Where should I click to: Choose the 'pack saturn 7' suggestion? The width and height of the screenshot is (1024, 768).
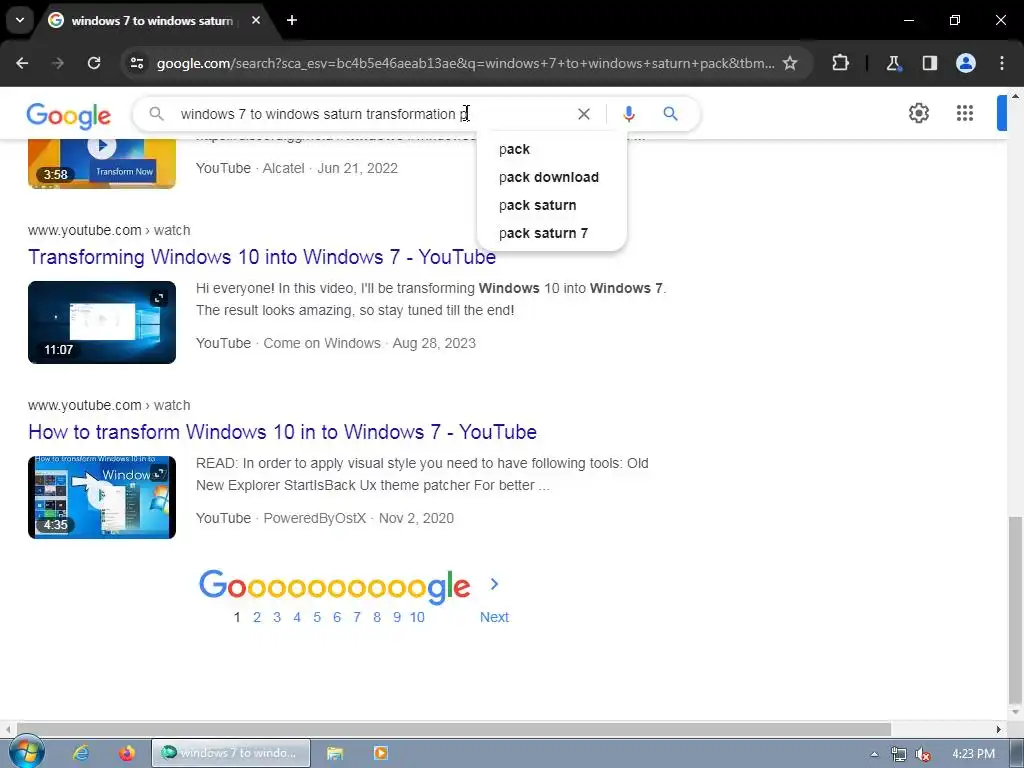pyautogui.click(x=552, y=234)
